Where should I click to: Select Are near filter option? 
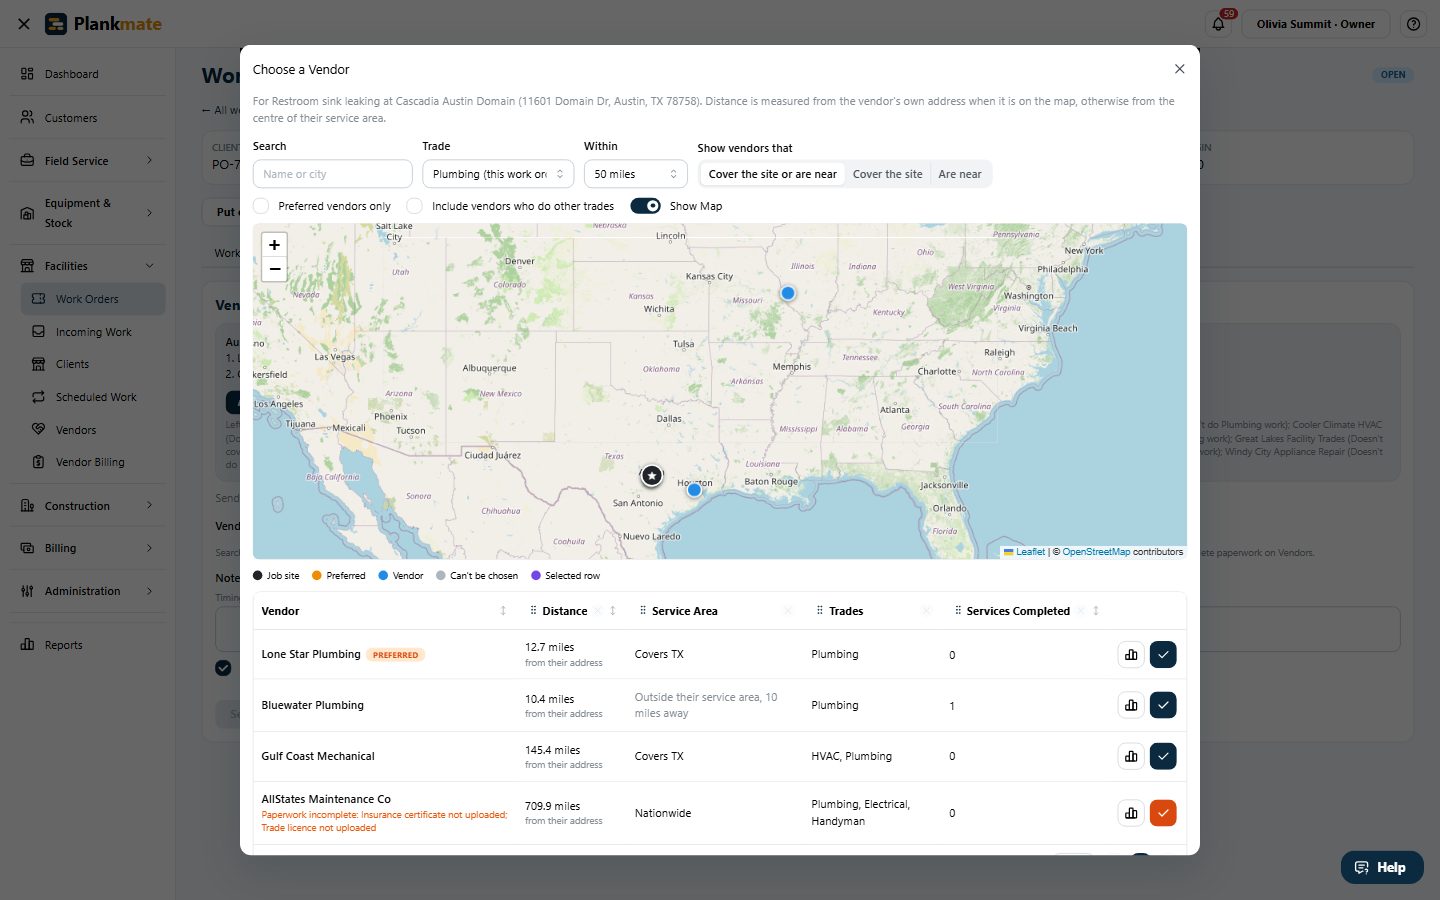[x=960, y=174]
